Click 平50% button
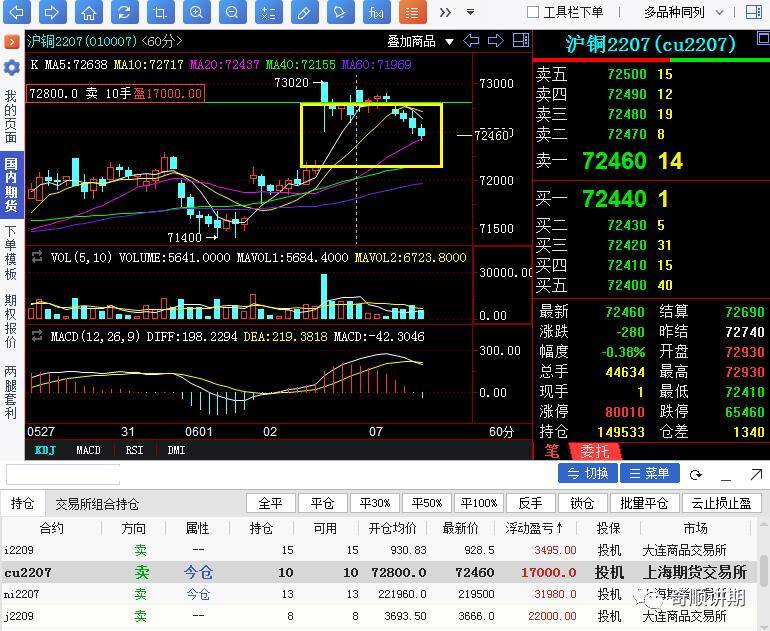770x631 pixels. pos(427,503)
